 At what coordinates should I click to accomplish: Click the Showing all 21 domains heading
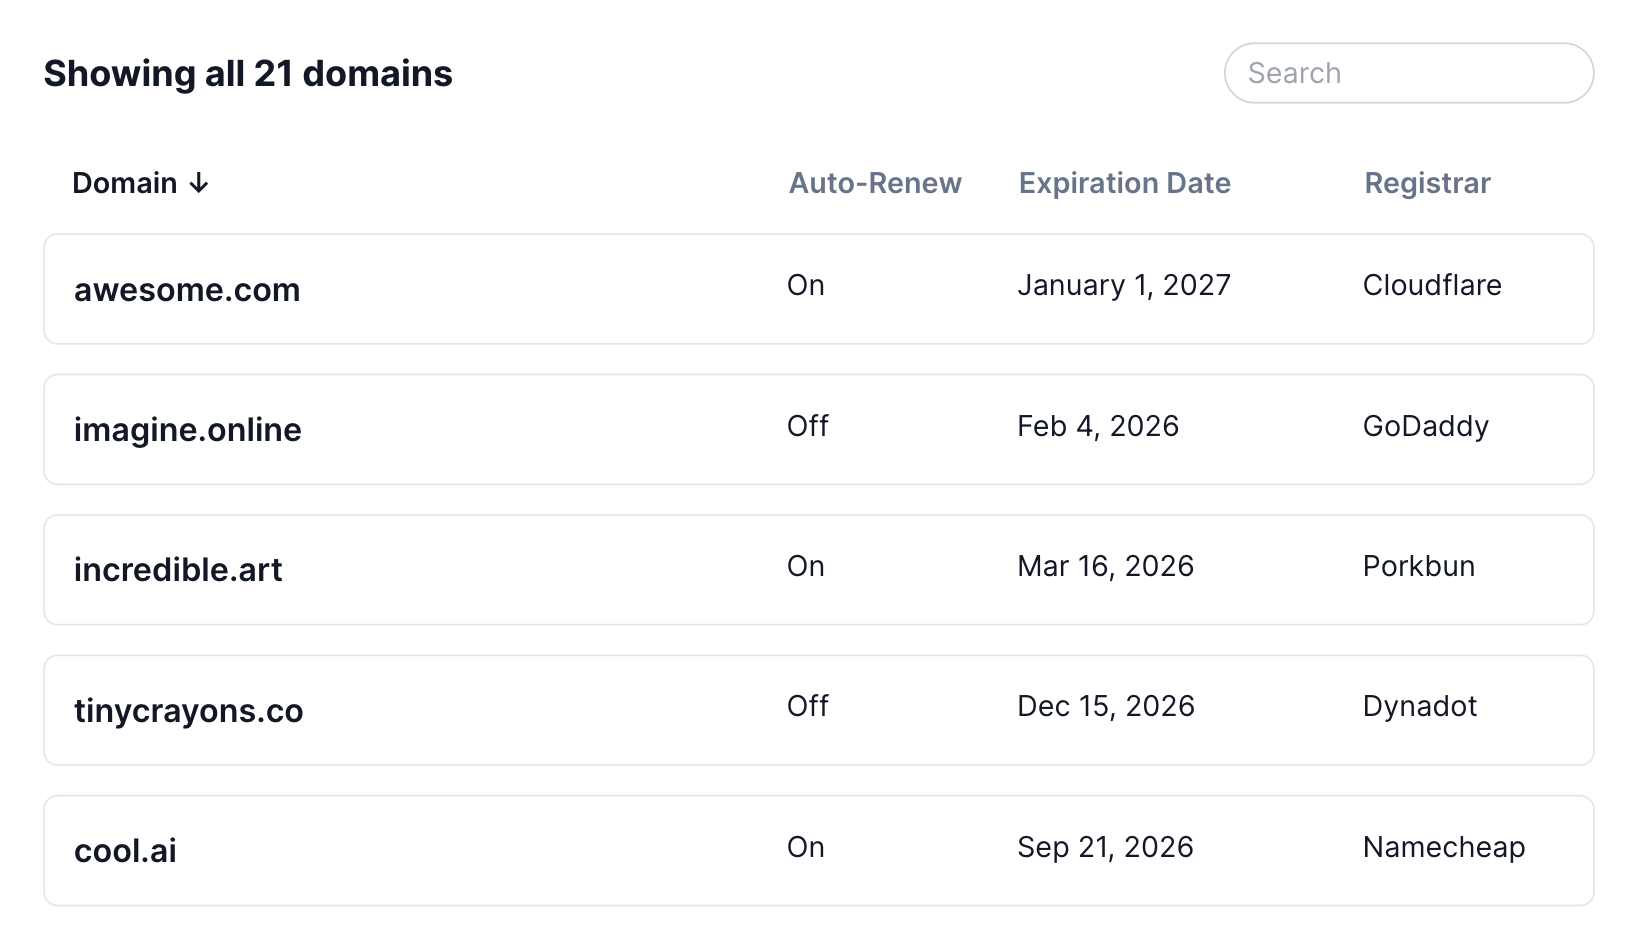tap(248, 74)
